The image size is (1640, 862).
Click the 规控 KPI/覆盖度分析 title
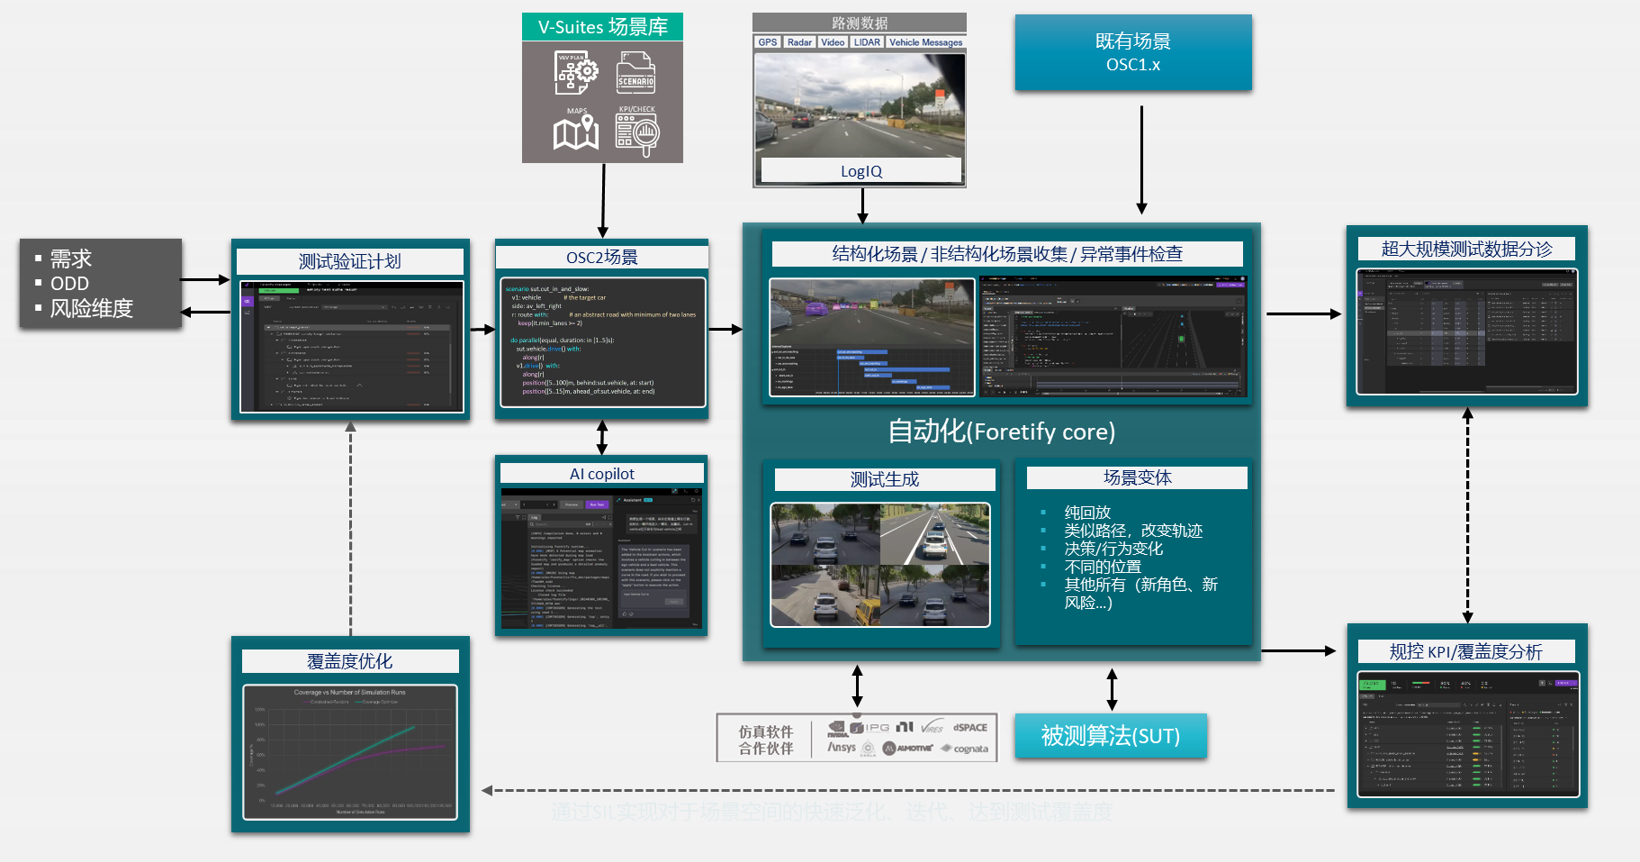(x=1466, y=651)
